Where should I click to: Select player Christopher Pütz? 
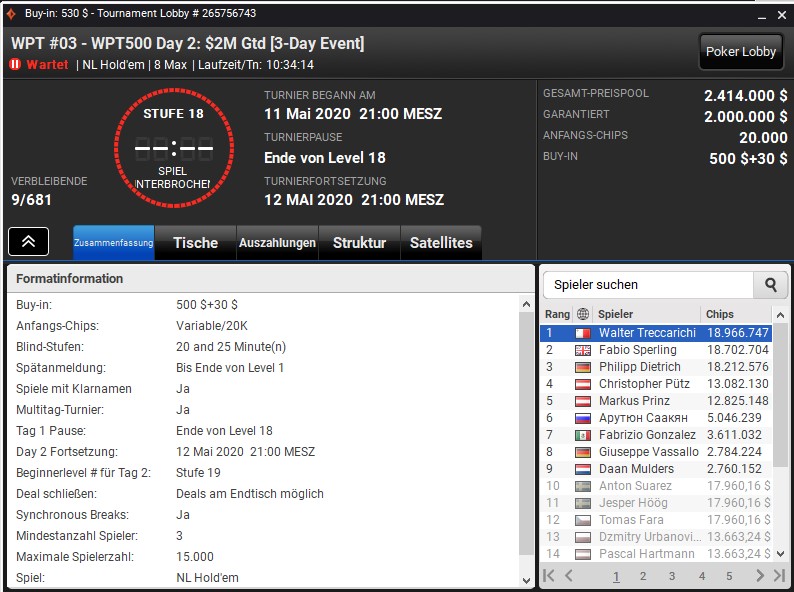pos(656,384)
